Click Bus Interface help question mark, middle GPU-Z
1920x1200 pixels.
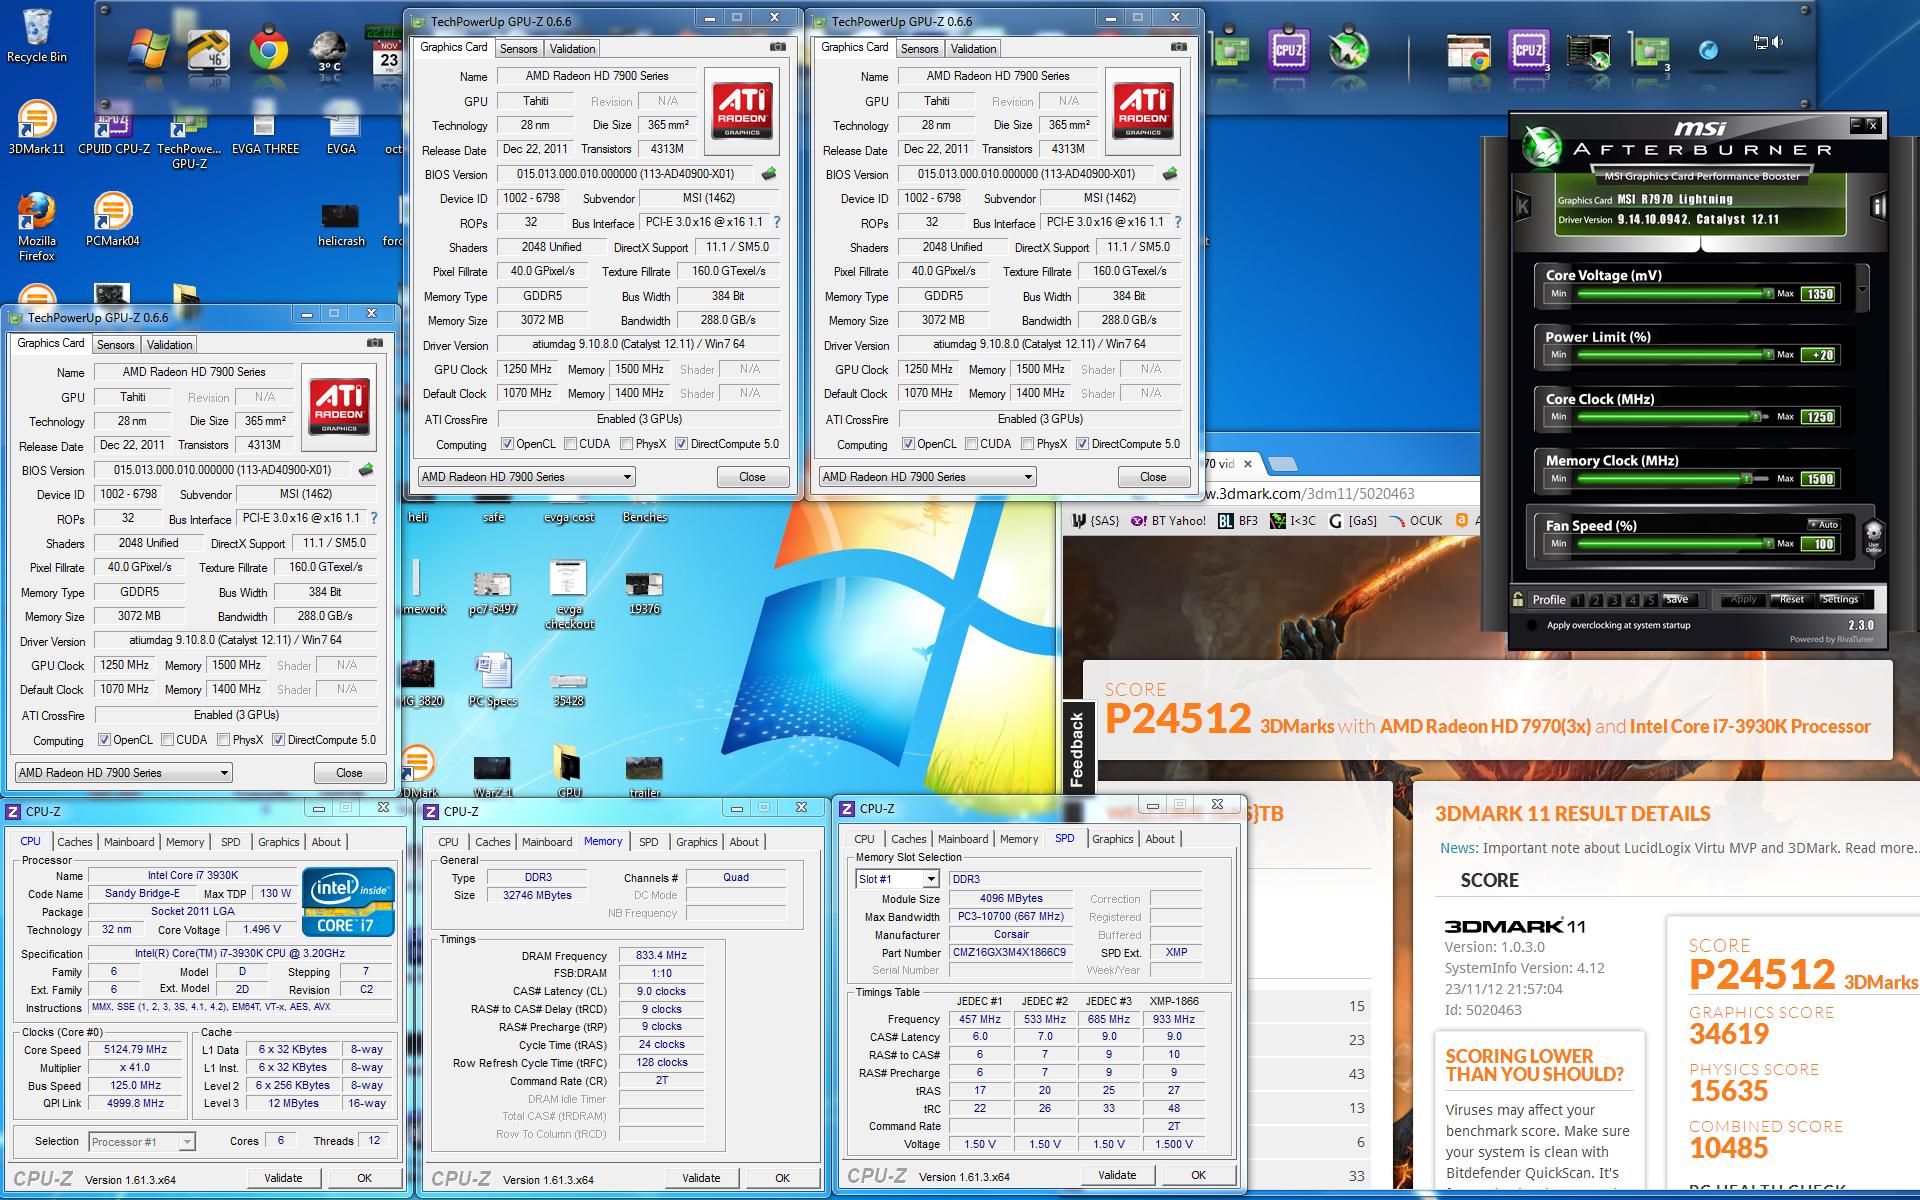click(776, 222)
